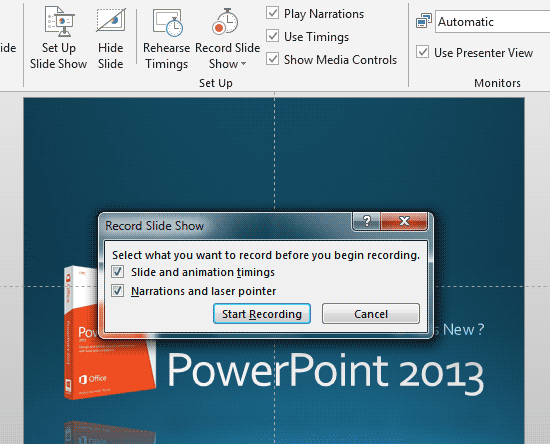Open the Automatic monitor combo box
550x444 pixels.
pyautogui.click(x=492, y=22)
